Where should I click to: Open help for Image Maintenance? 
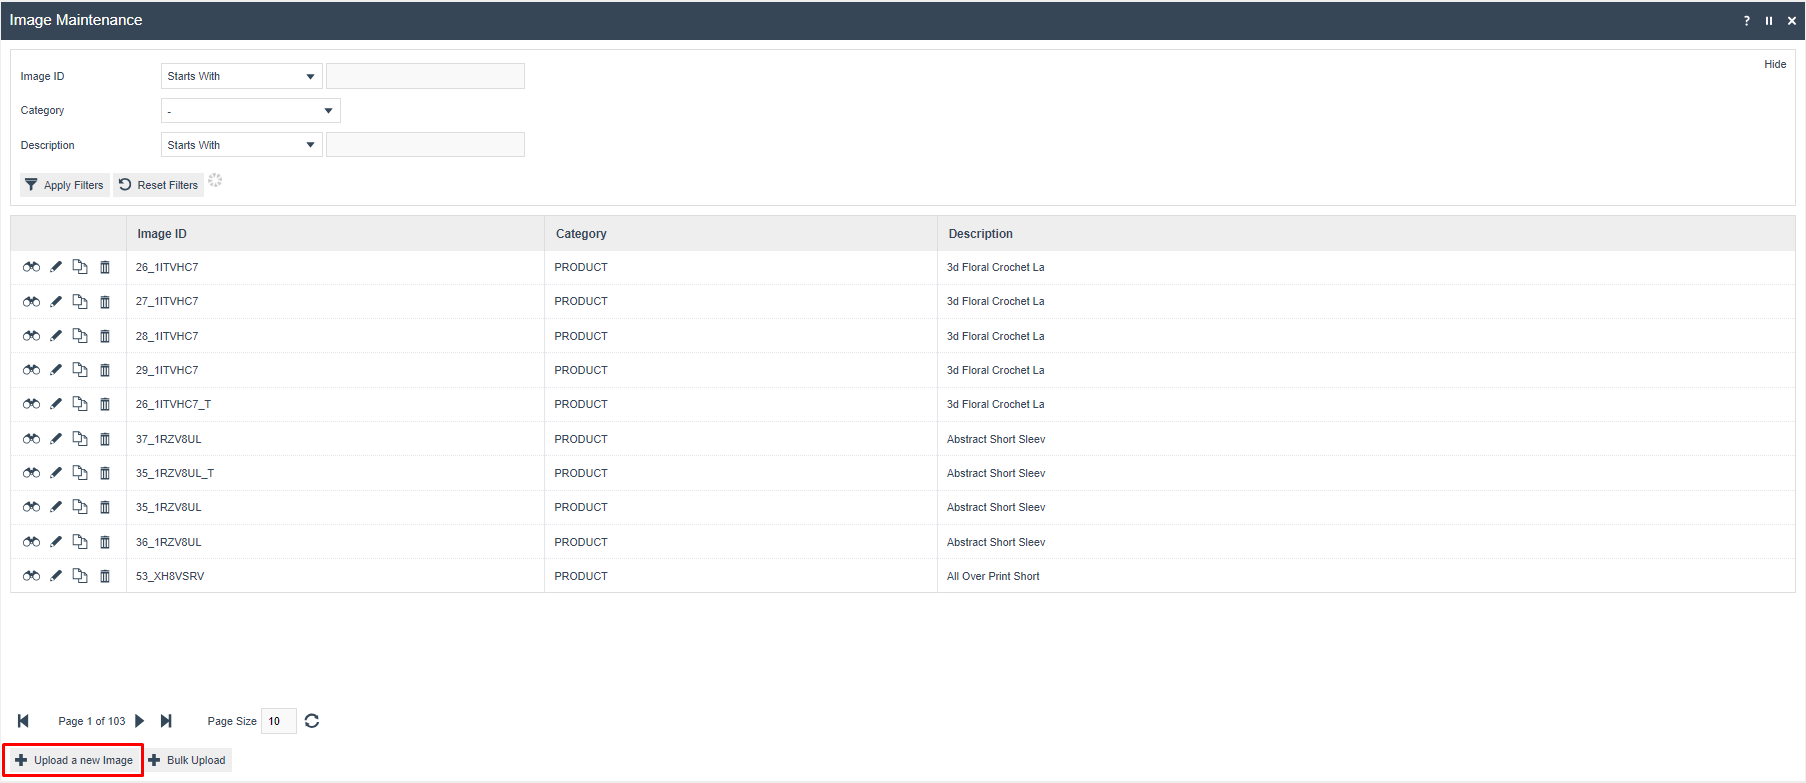[1747, 20]
